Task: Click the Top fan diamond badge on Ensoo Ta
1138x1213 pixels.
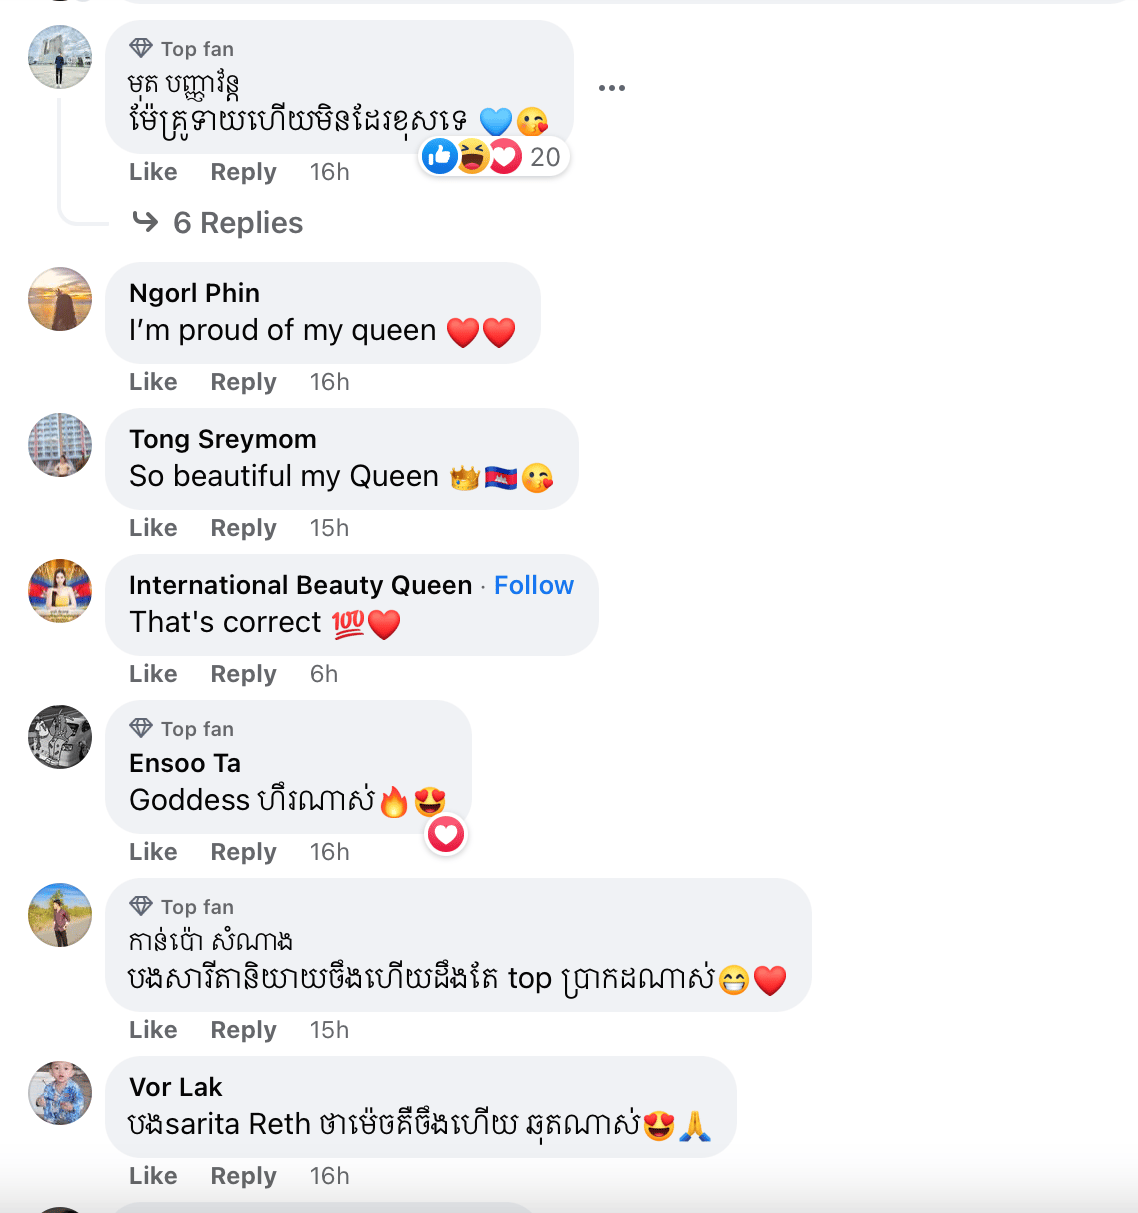Action: click(141, 729)
